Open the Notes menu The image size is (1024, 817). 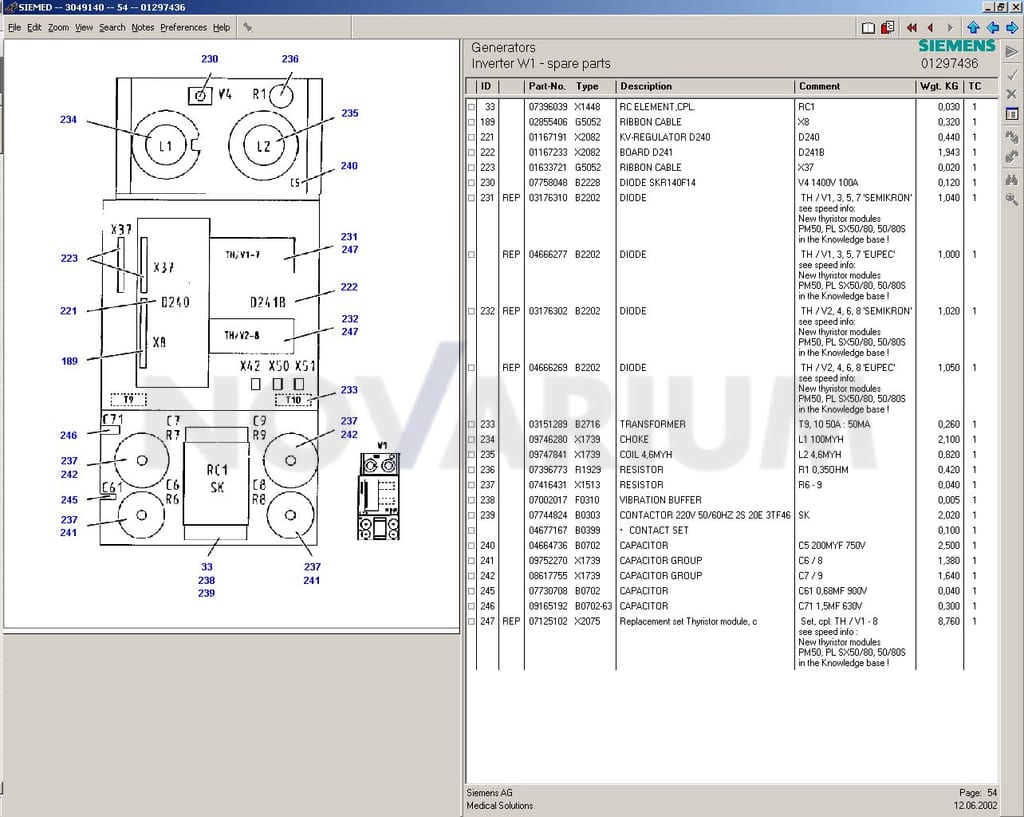[x=142, y=27]
